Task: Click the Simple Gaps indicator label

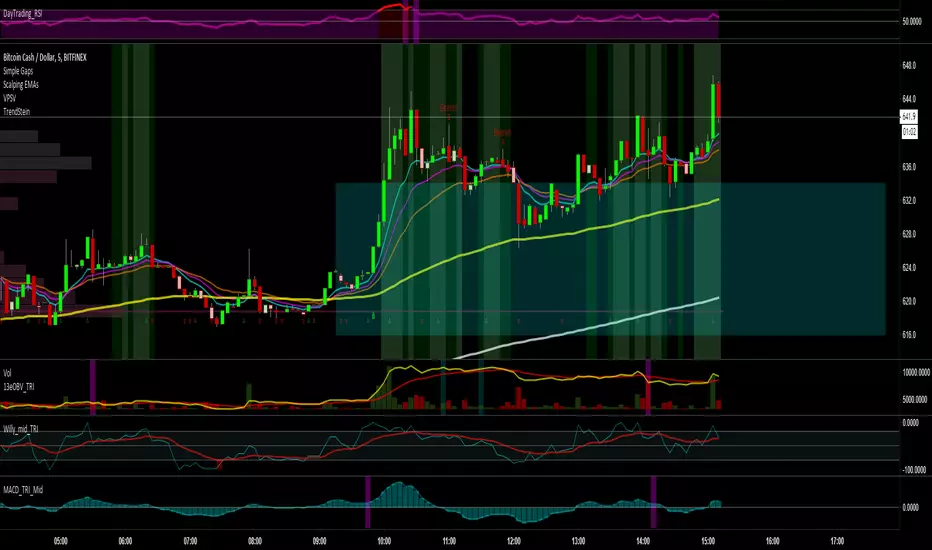Action: (x=18, y=71)
